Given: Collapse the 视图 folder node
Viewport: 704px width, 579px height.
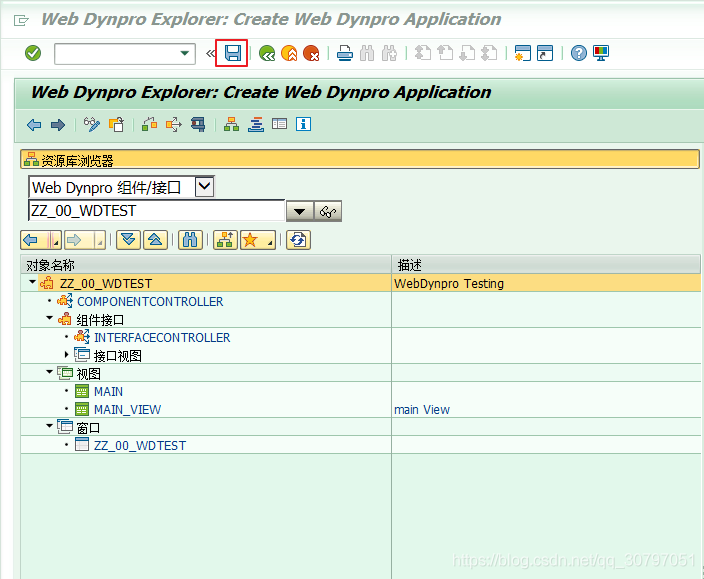Looking at the screenshot, I should (48, 373).
